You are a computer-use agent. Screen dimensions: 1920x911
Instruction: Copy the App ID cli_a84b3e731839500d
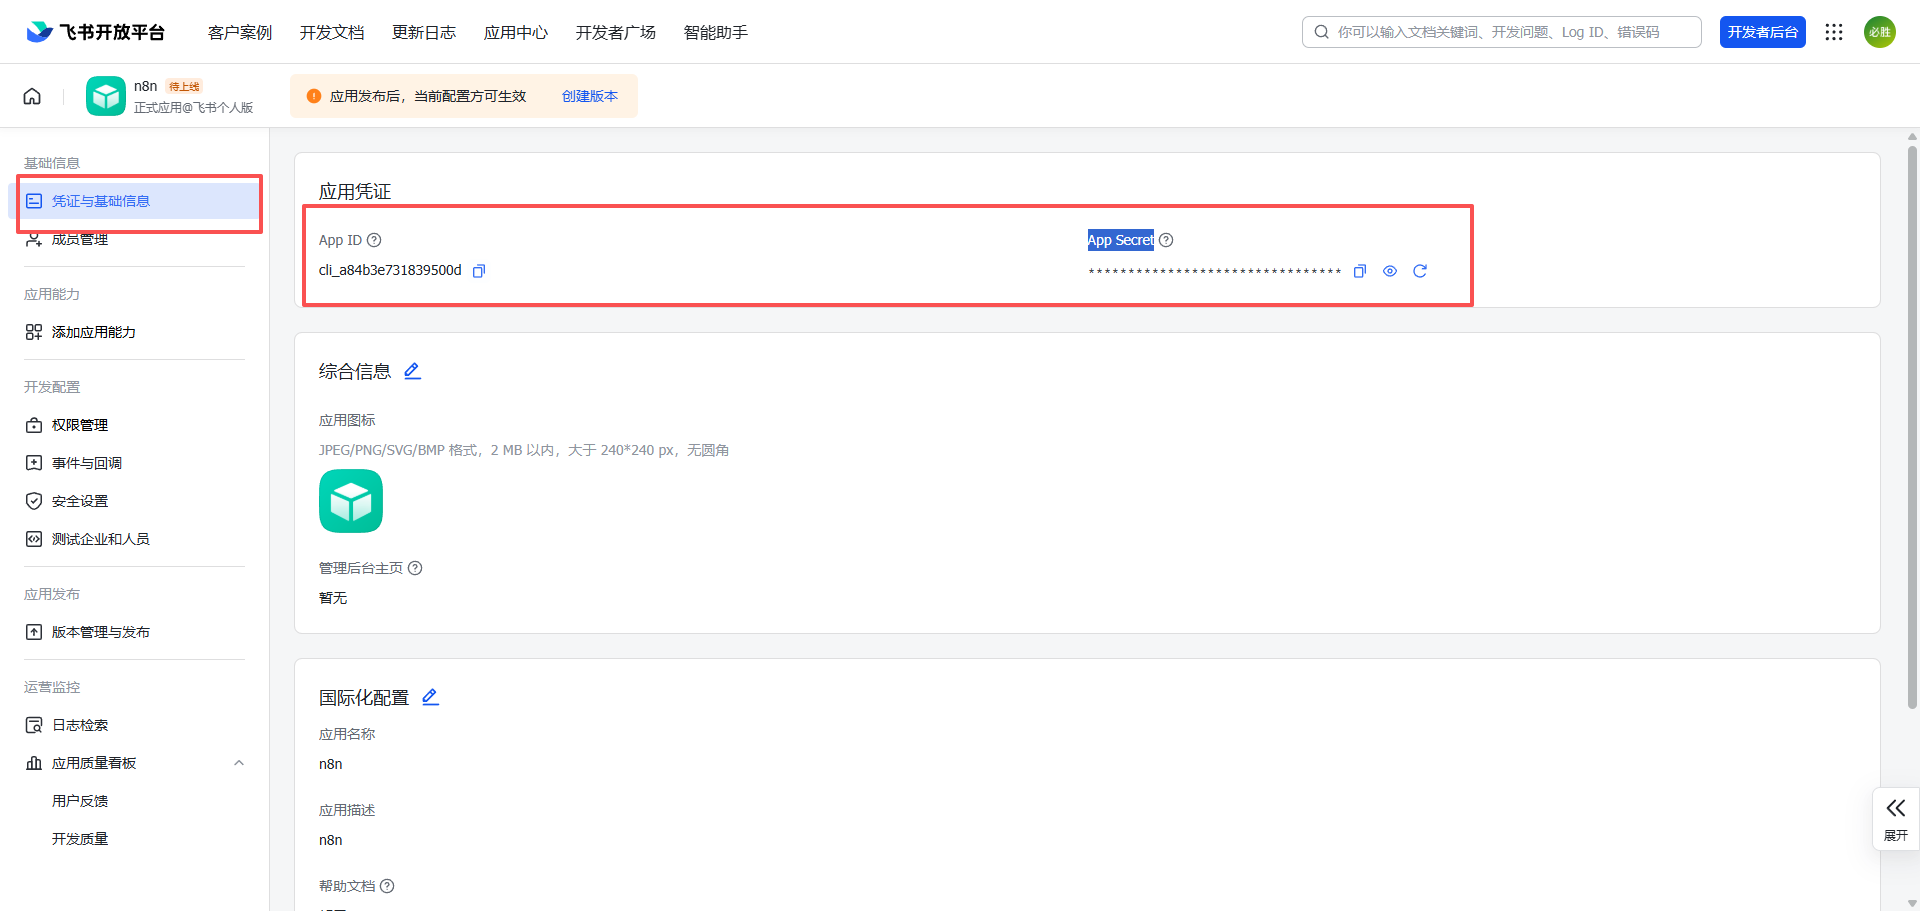pos(479,270)
